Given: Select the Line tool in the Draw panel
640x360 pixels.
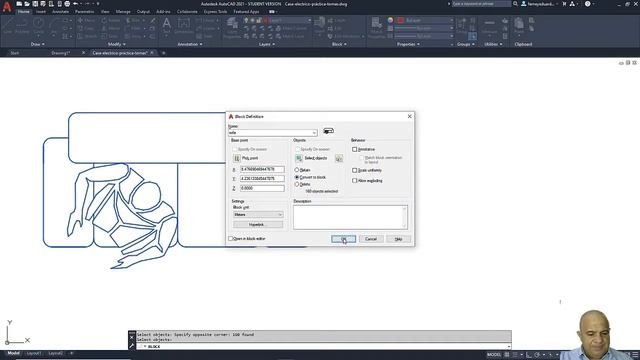Looking at the screenshot, I should tap(8, 25).
